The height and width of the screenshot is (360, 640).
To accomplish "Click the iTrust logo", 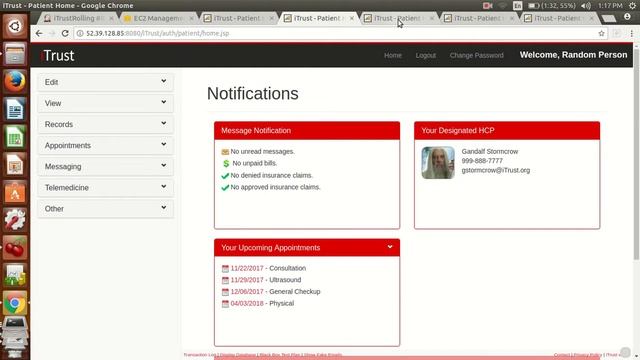I will (58, 56).
